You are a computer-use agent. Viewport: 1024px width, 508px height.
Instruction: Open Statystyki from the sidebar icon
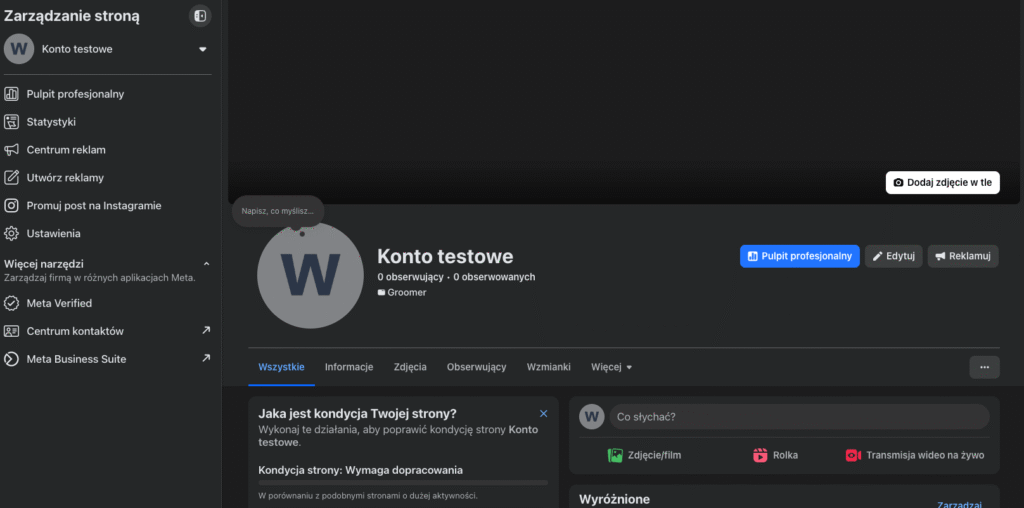(11, 122)
